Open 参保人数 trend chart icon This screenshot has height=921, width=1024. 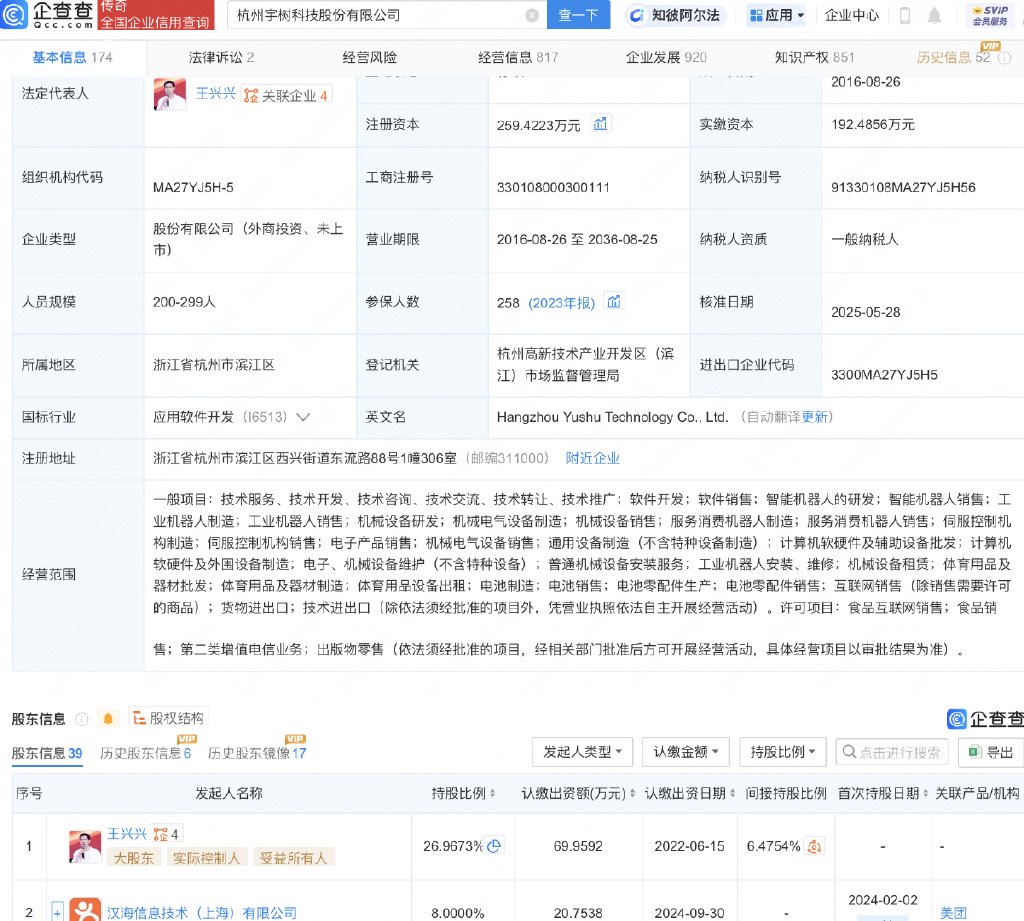[x=614, y=301]
